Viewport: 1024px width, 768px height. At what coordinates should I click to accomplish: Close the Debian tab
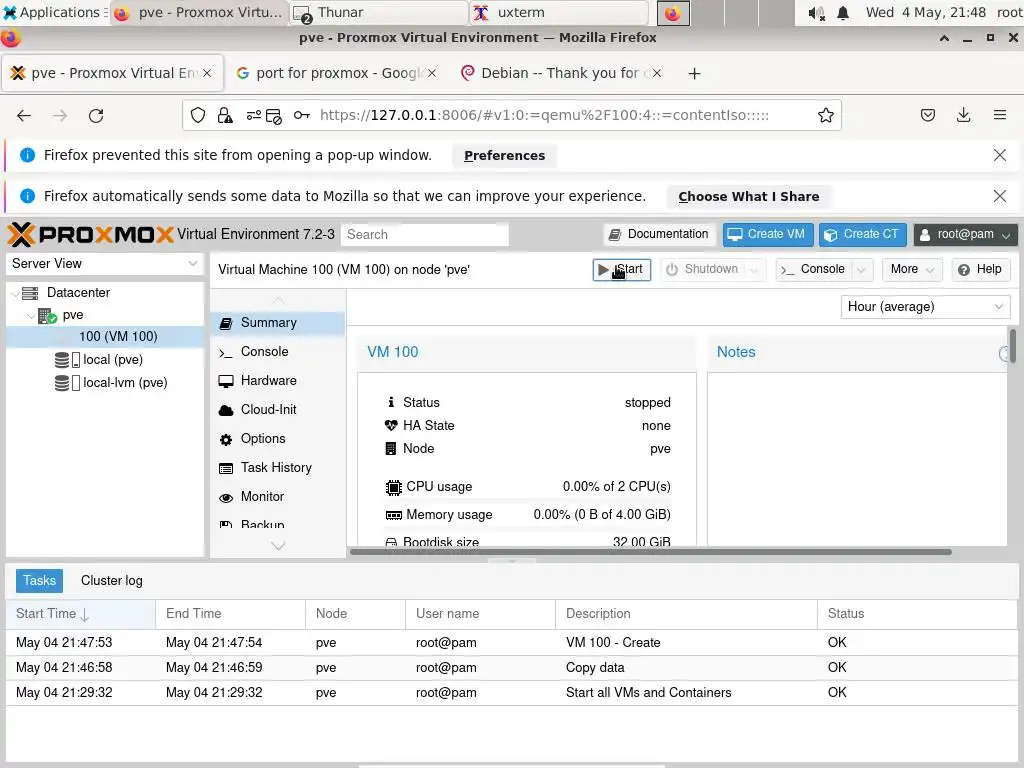pyautogui.click(x=657, y=73)
